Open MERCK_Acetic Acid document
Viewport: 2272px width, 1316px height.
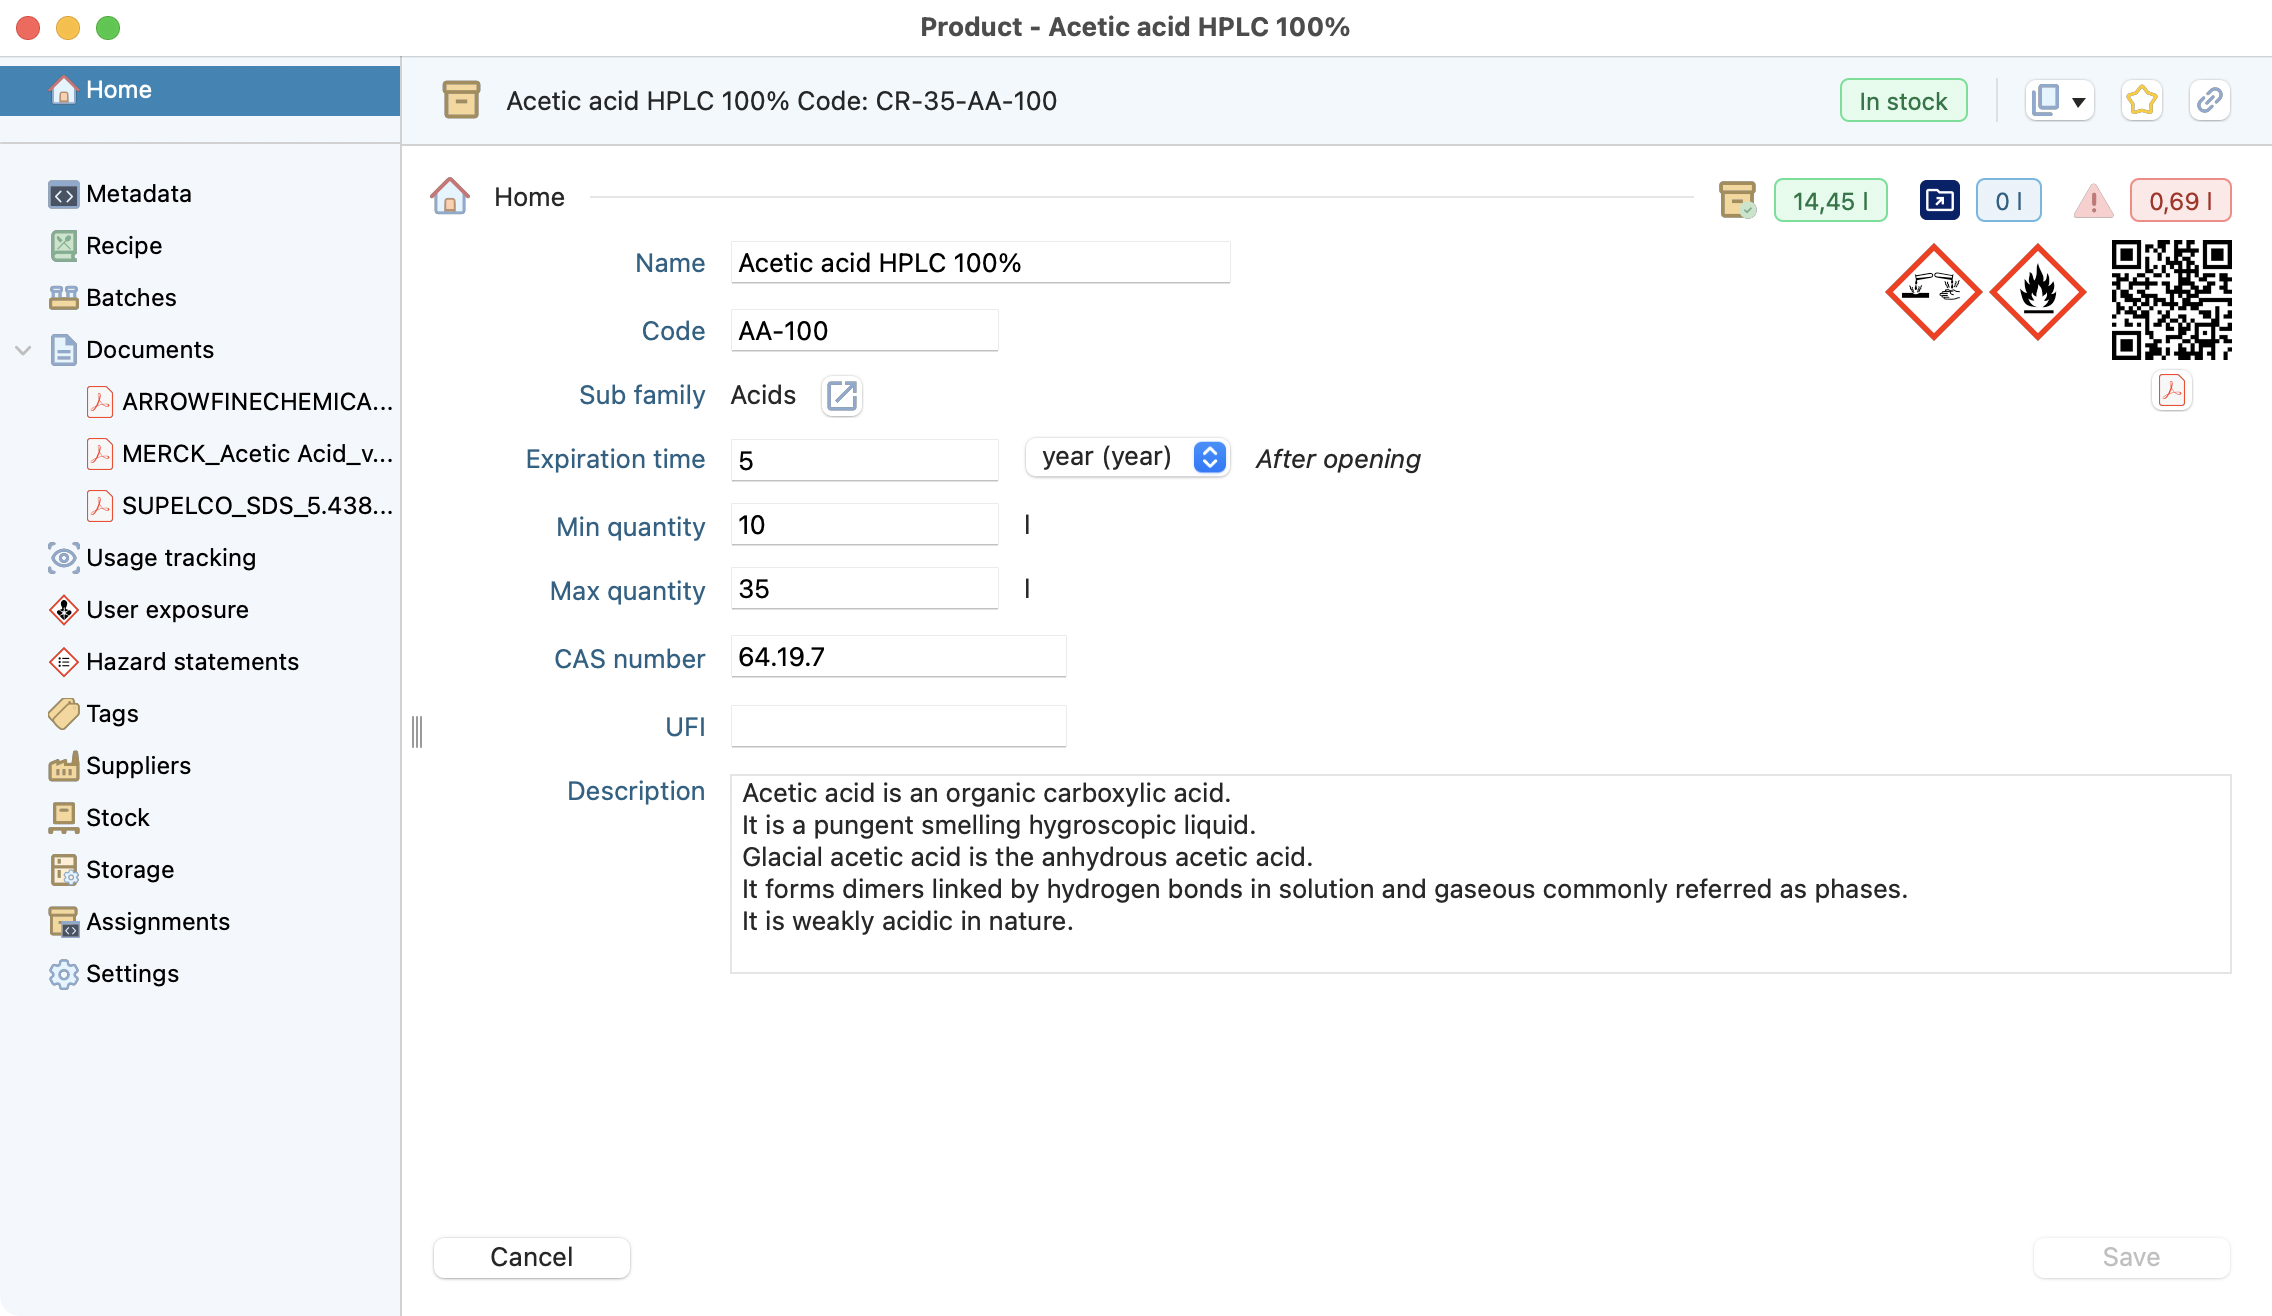tap(256, 454)
